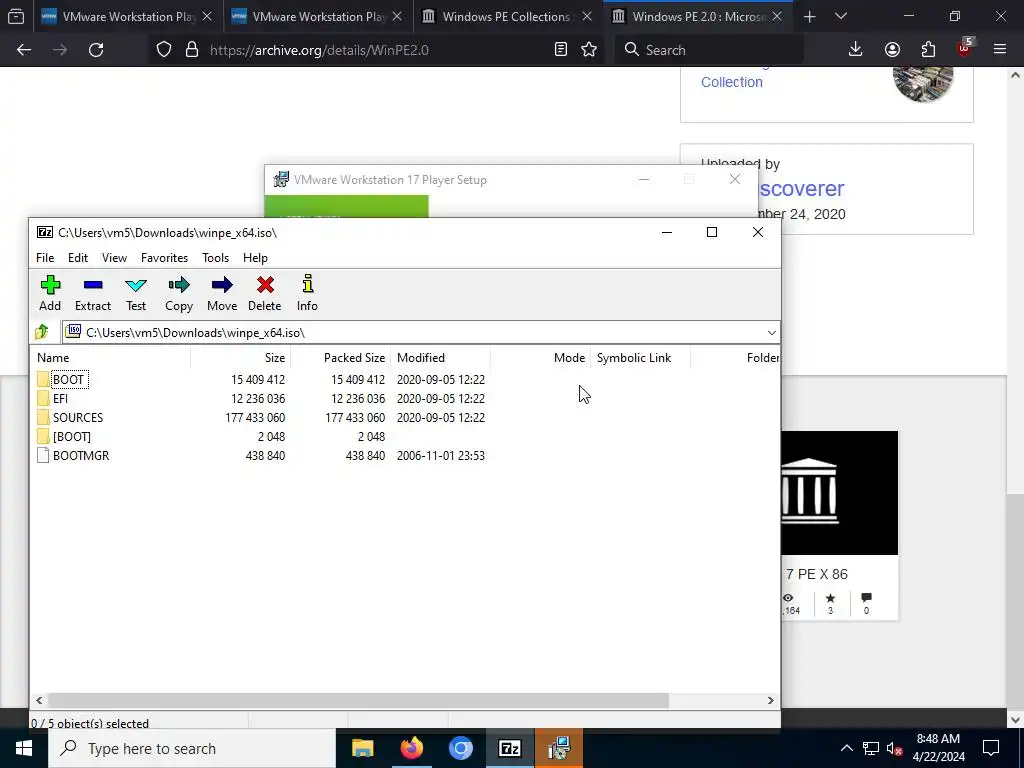
Task: Click the red Delete icon
Action: pyautogui.click(x=264, y=293)
